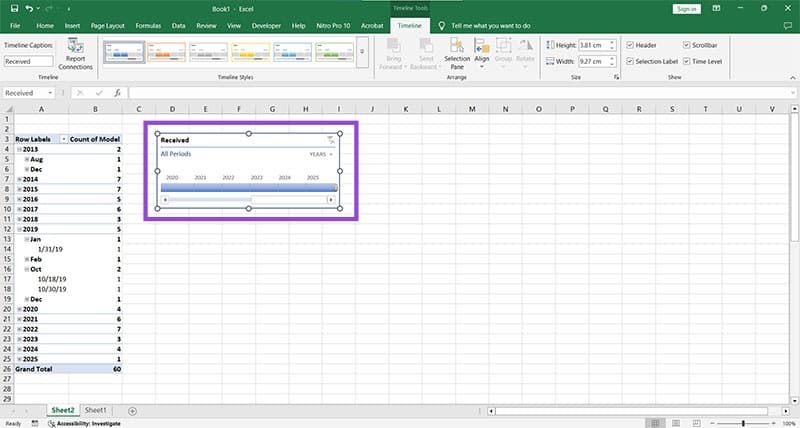The height and width of the screenshot is (428, 800).
Task: Toggle the Selection Label checkbox
Action: pyautogui.click(x=629, y=61)
